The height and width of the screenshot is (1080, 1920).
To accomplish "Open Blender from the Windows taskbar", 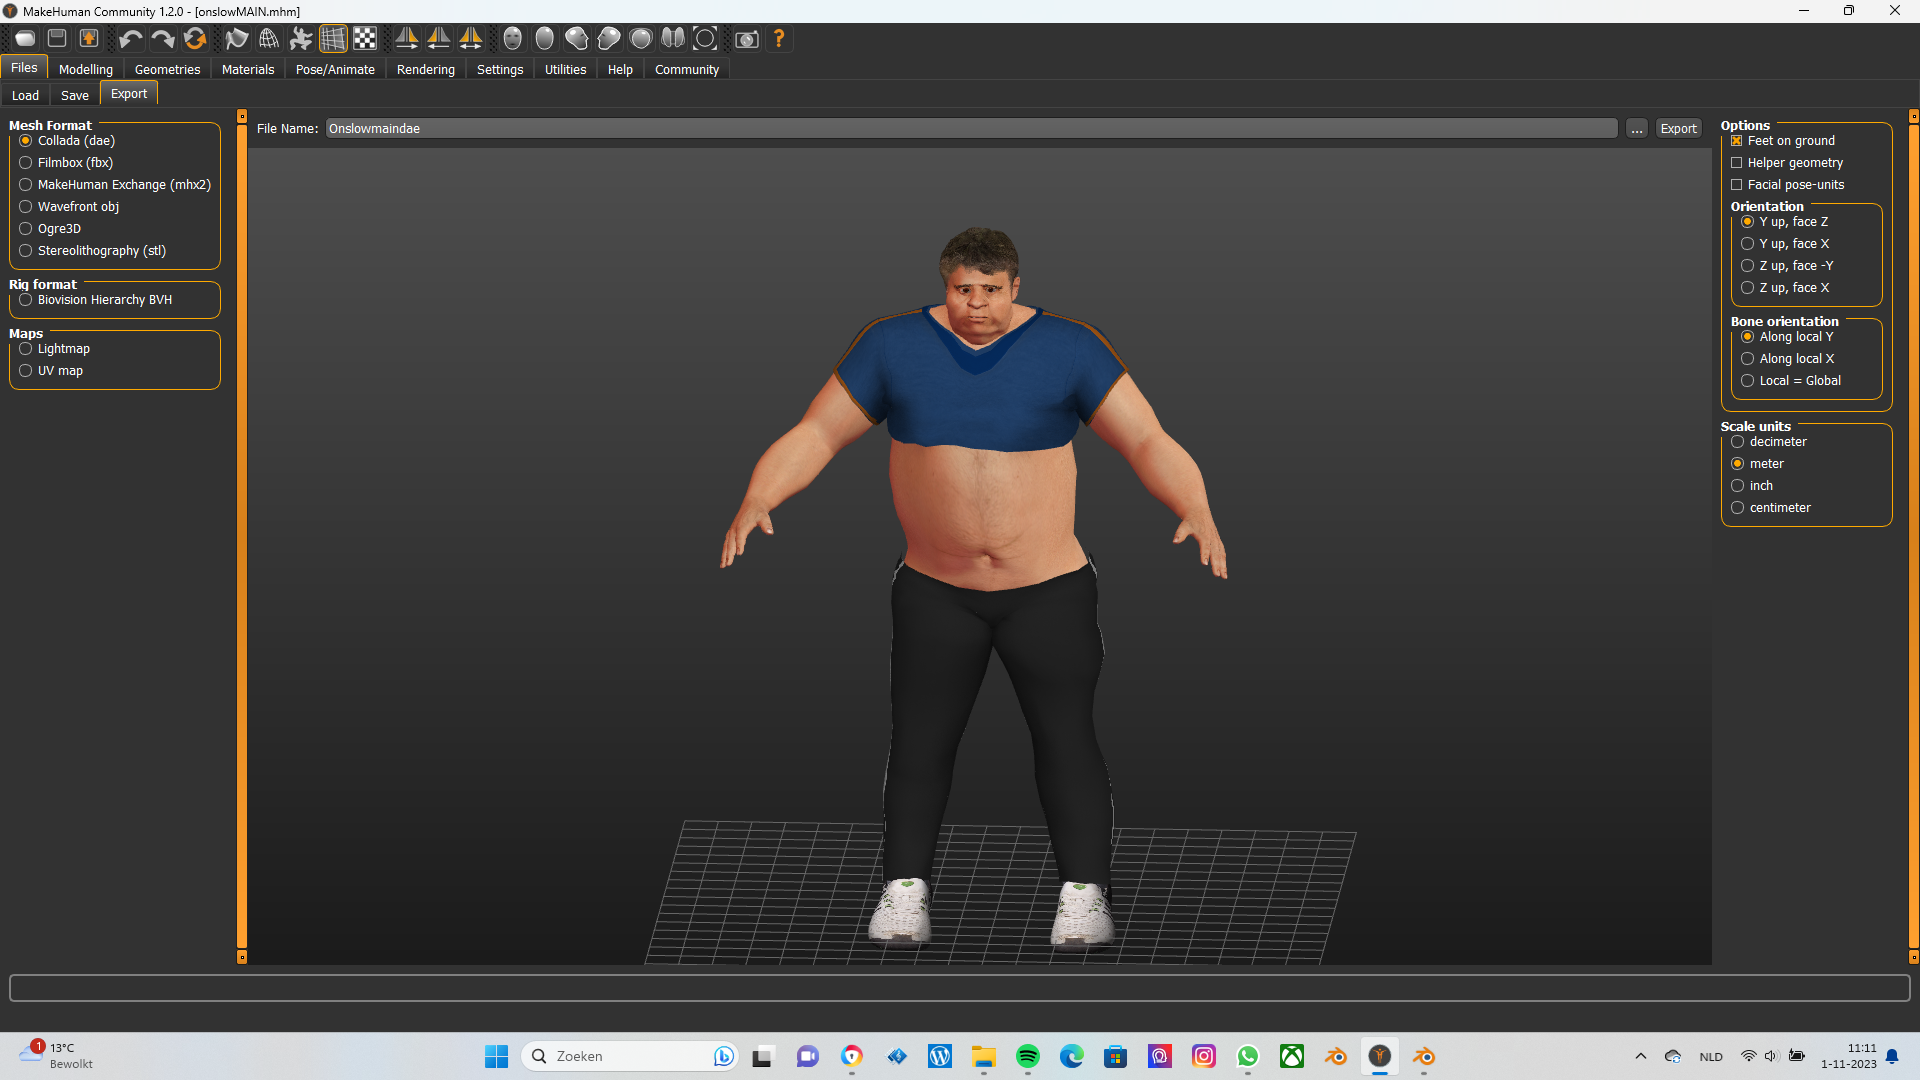I will click(x=1336, y=1056).
